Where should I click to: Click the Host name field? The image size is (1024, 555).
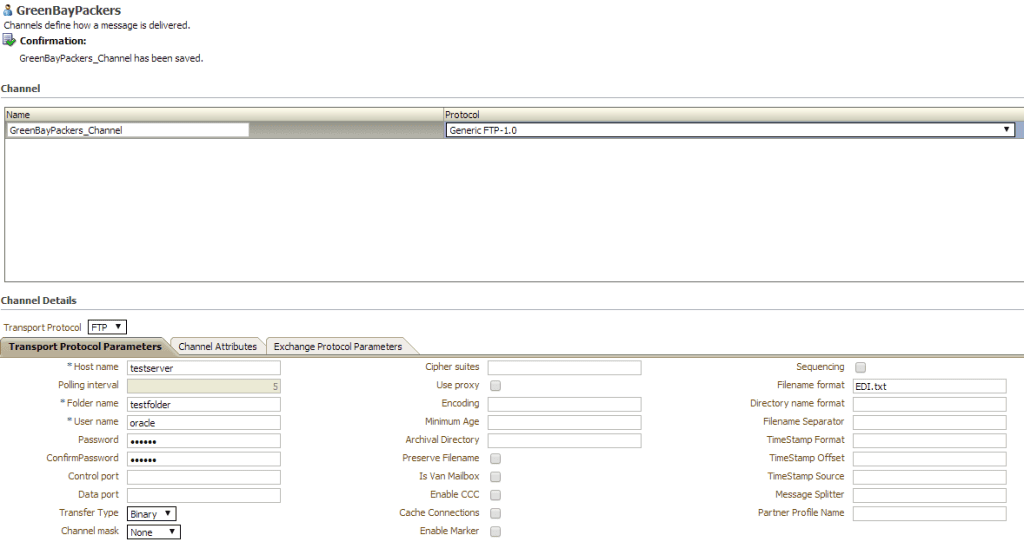click(204, 368)
